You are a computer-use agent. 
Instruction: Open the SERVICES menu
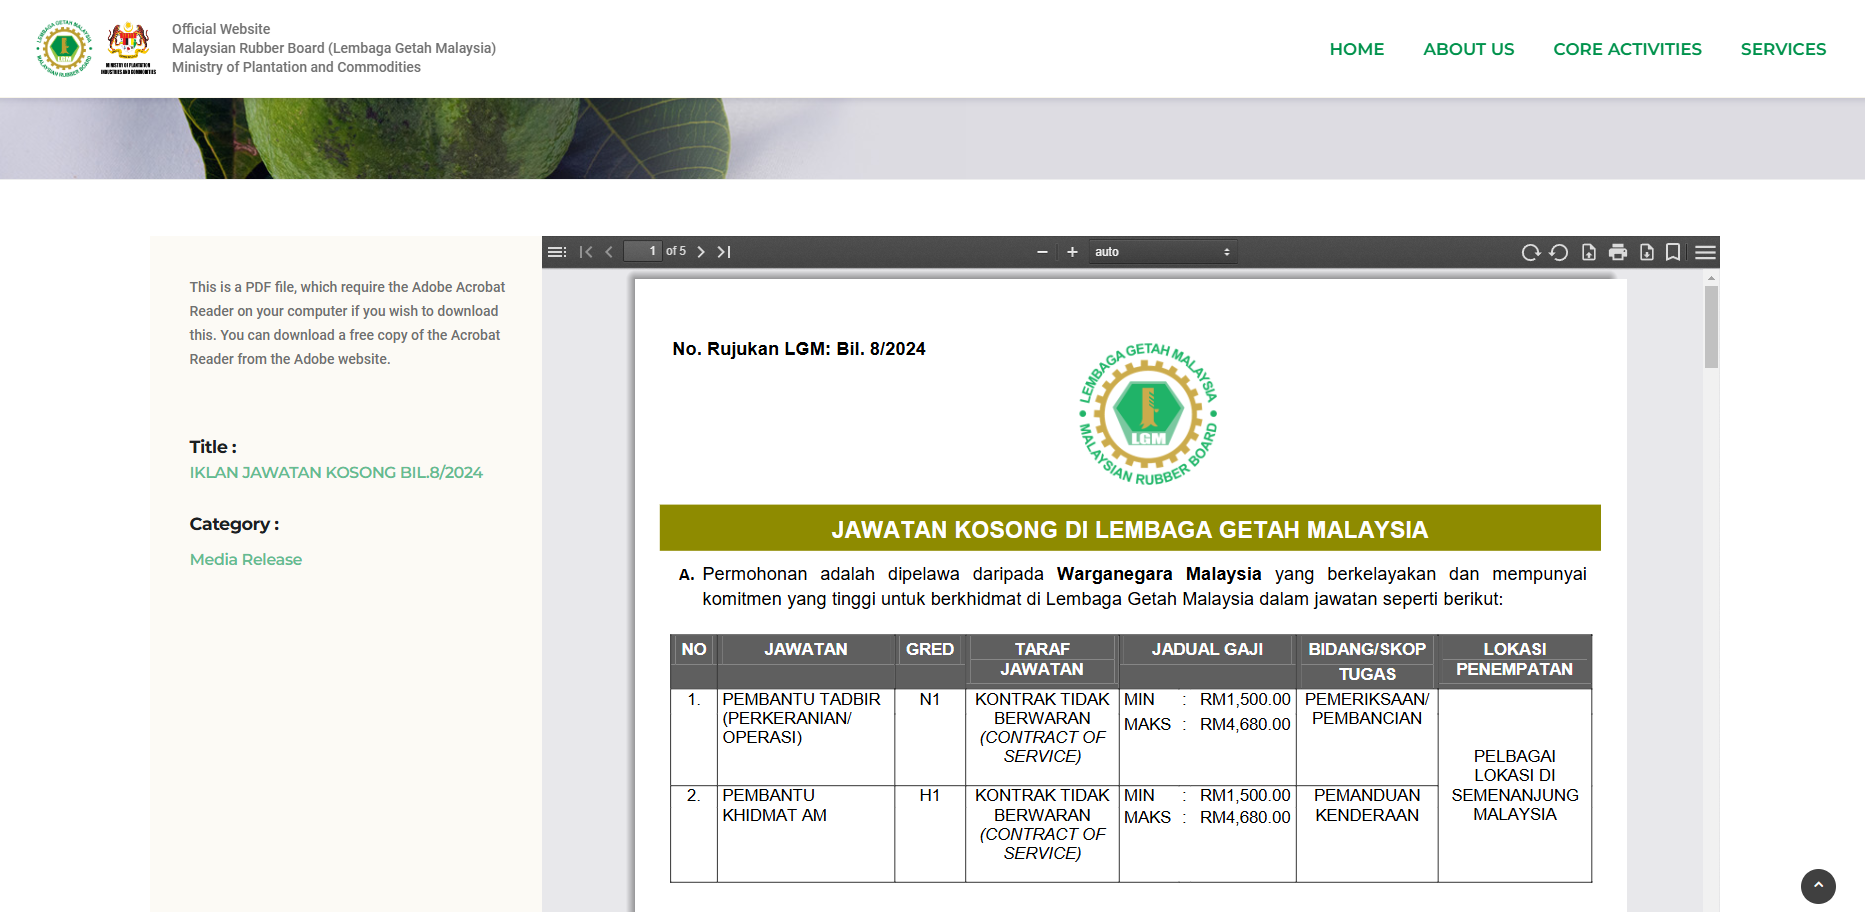1783,49
